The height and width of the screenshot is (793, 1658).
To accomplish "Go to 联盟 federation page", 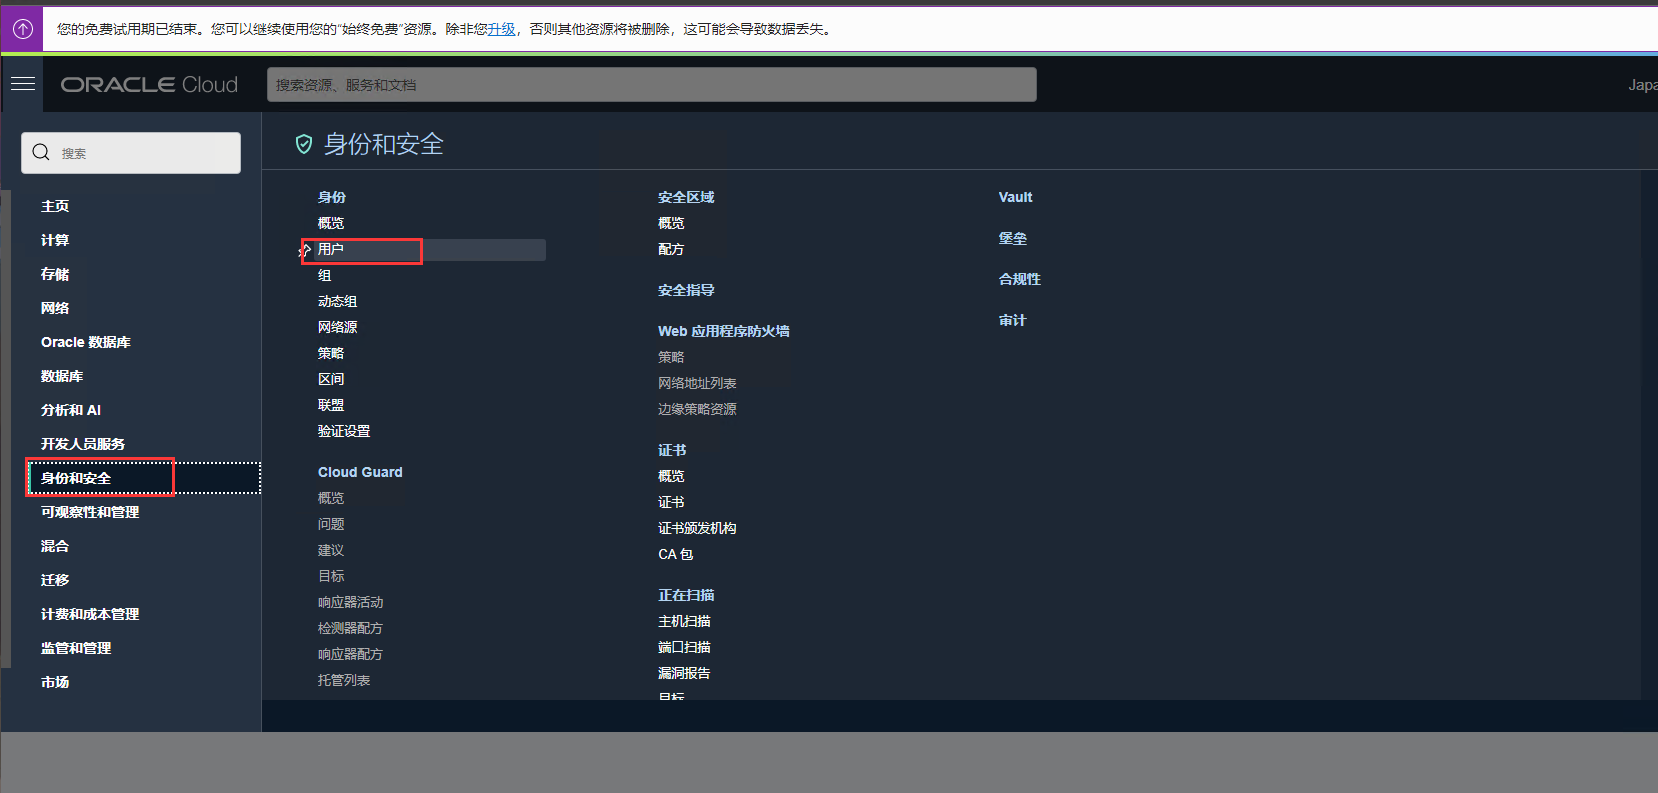I will (x=331, y=405).
